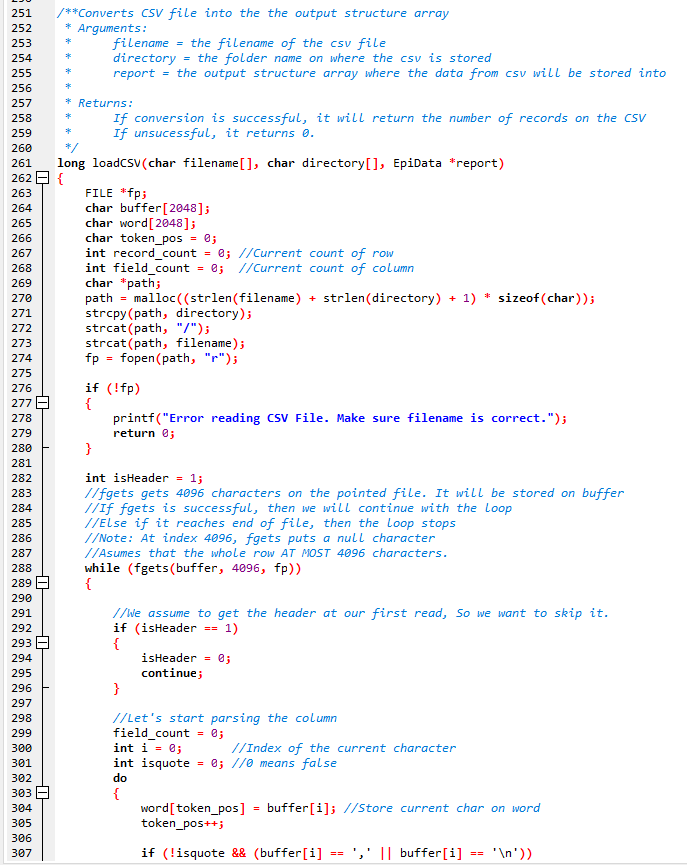The width and height of the screenshot is (687, 865).
Task: Click 'field_count = 0;' on line 299
Action: point(168,733)
